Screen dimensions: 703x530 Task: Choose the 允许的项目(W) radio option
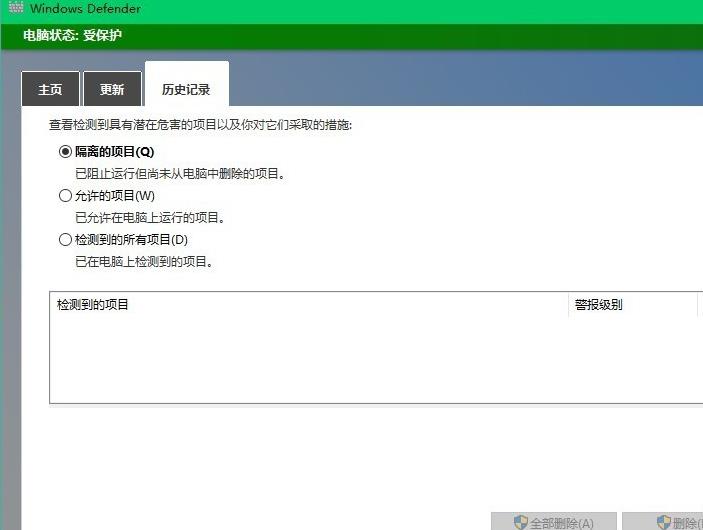tap(65, 195)
